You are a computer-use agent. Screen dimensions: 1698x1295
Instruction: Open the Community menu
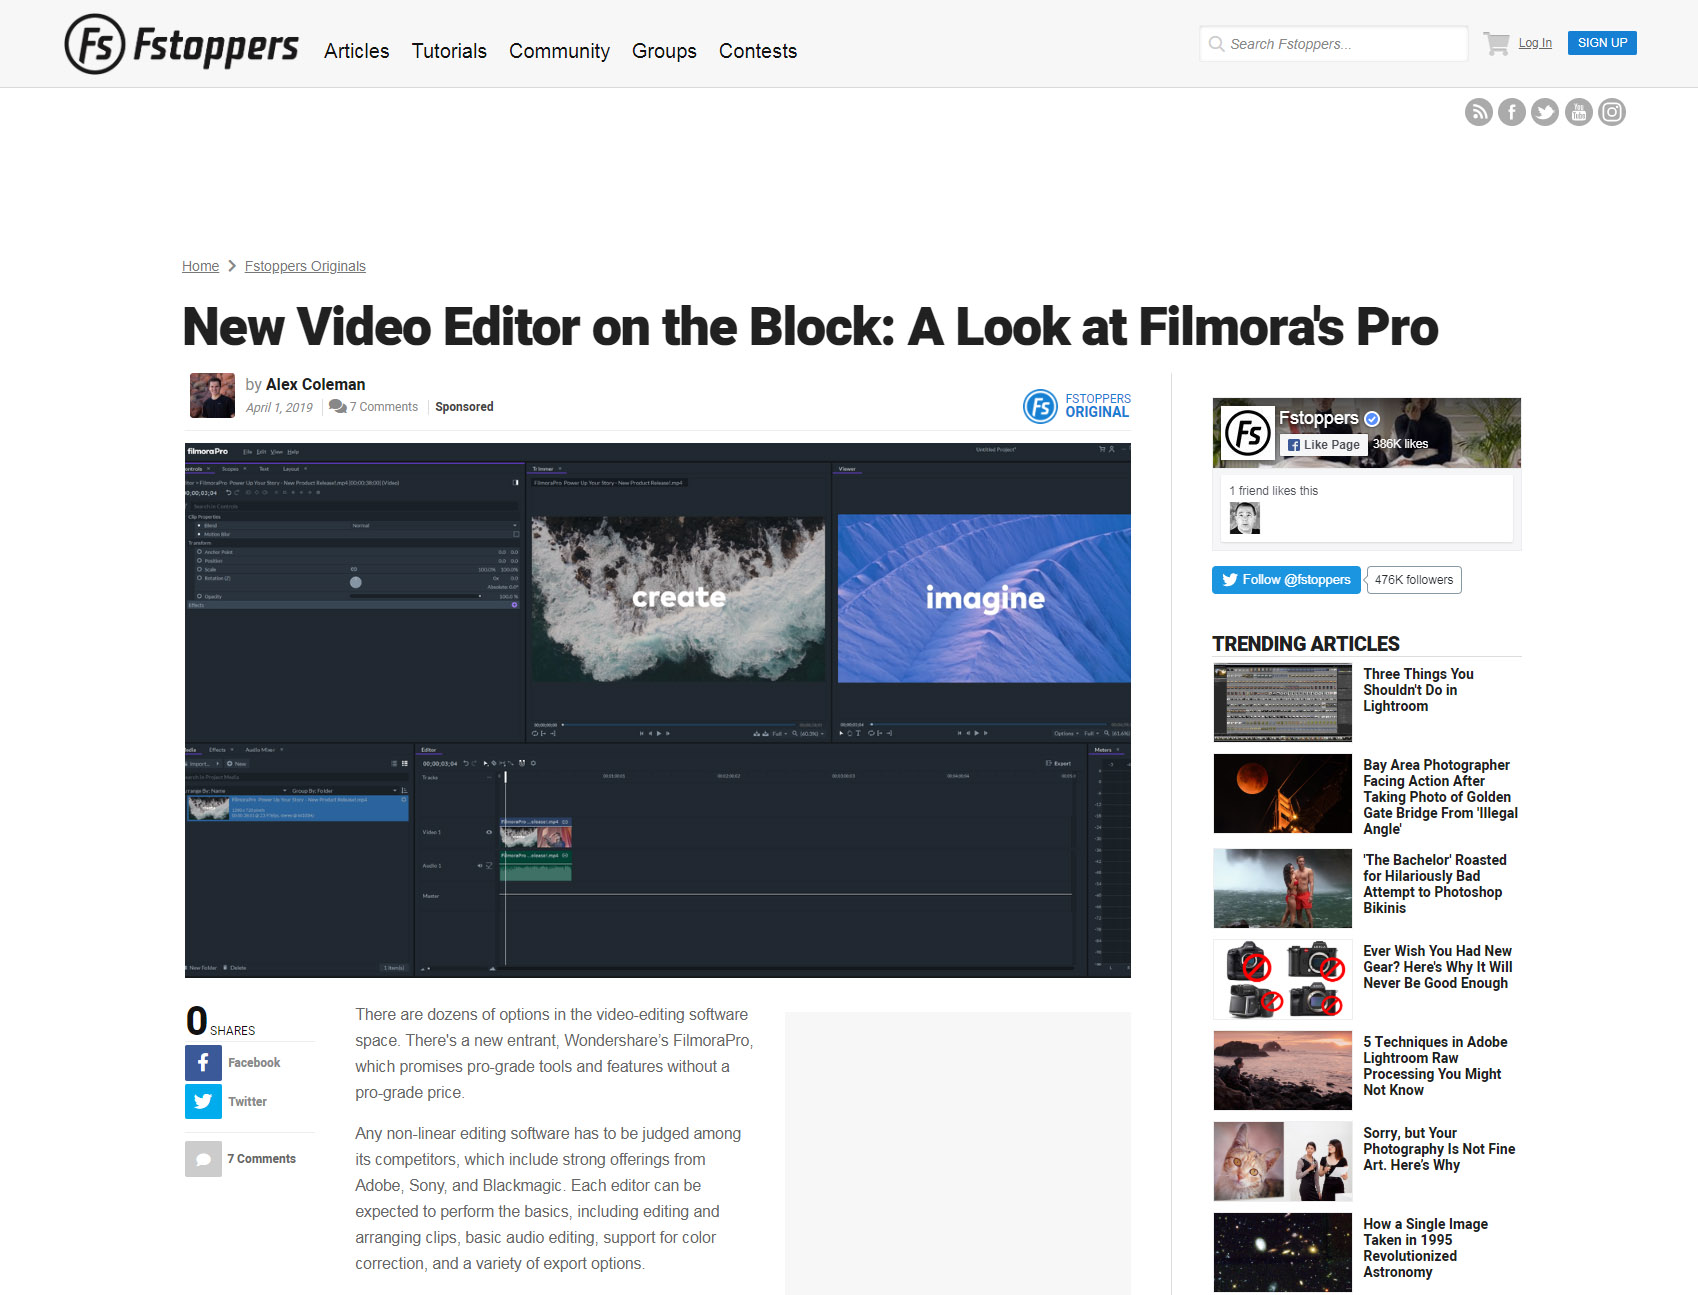coord(559,51)
